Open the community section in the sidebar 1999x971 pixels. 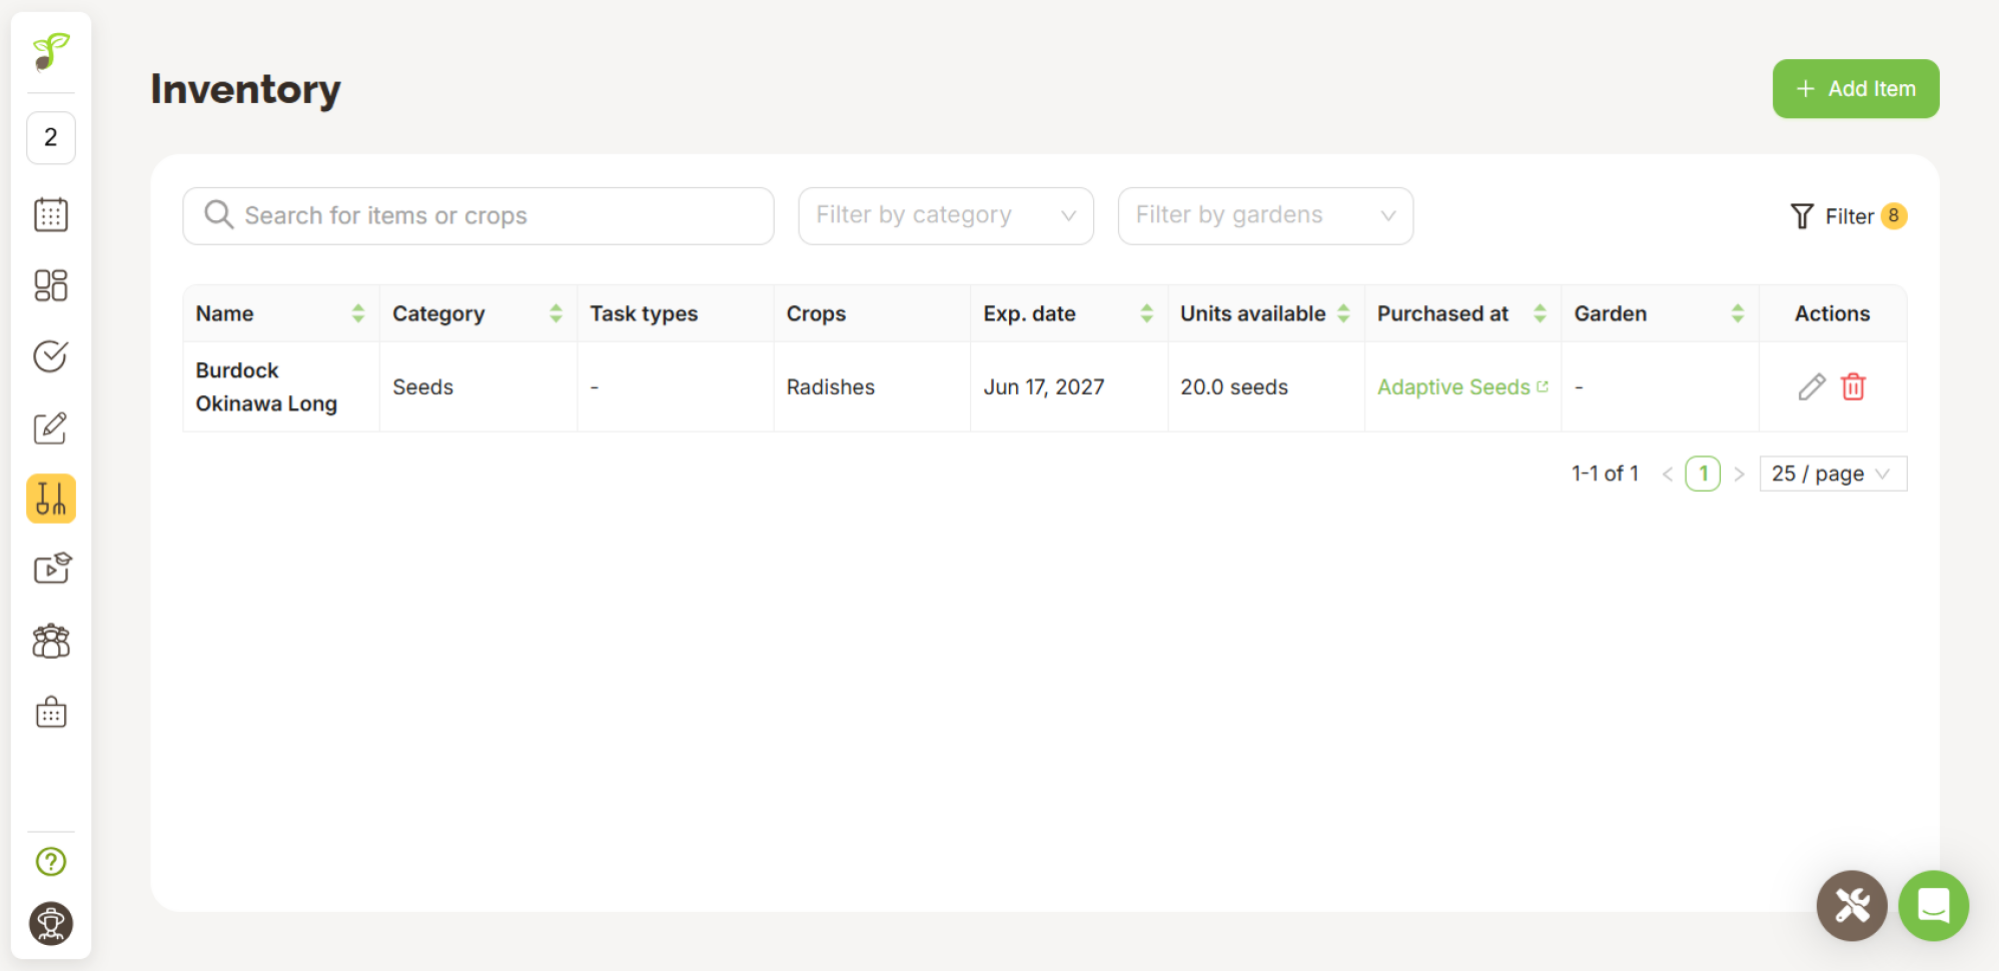click(50, 640)
